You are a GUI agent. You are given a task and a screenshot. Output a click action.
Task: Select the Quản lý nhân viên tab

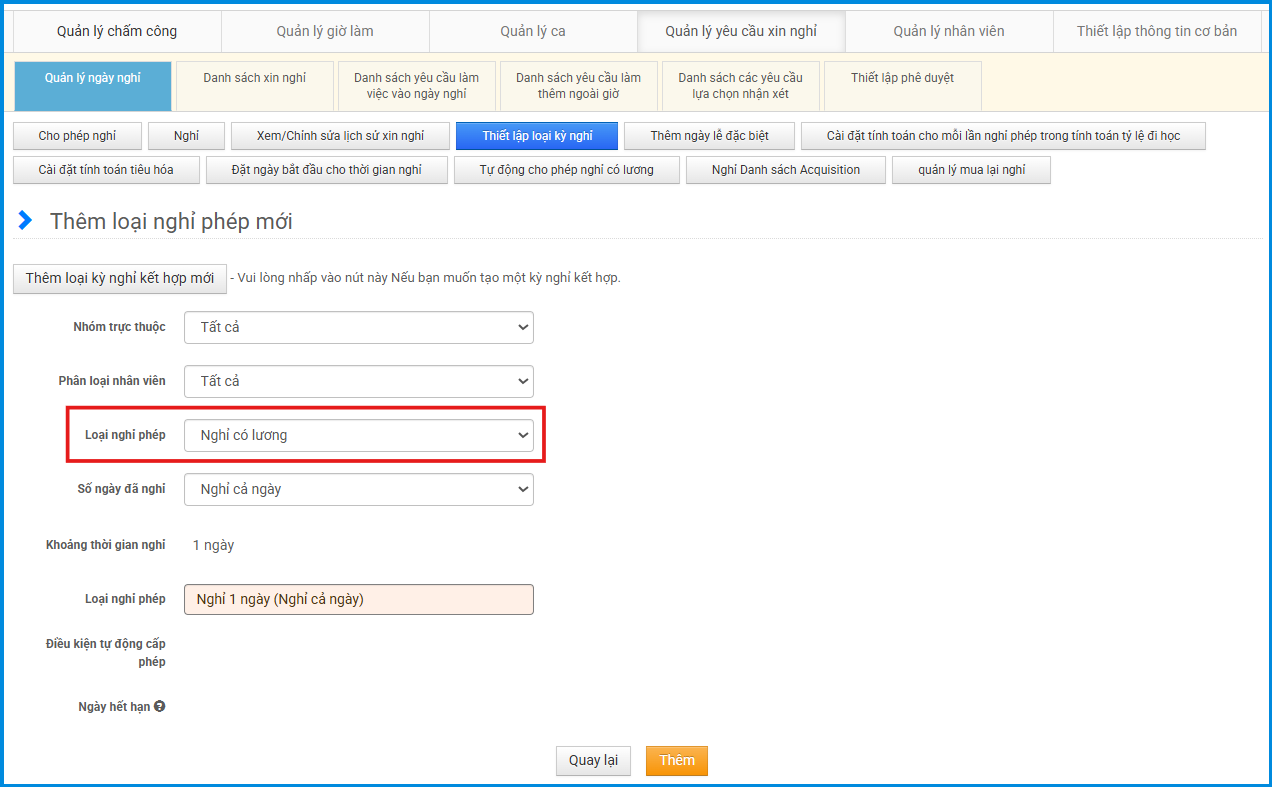coord(949,31)
